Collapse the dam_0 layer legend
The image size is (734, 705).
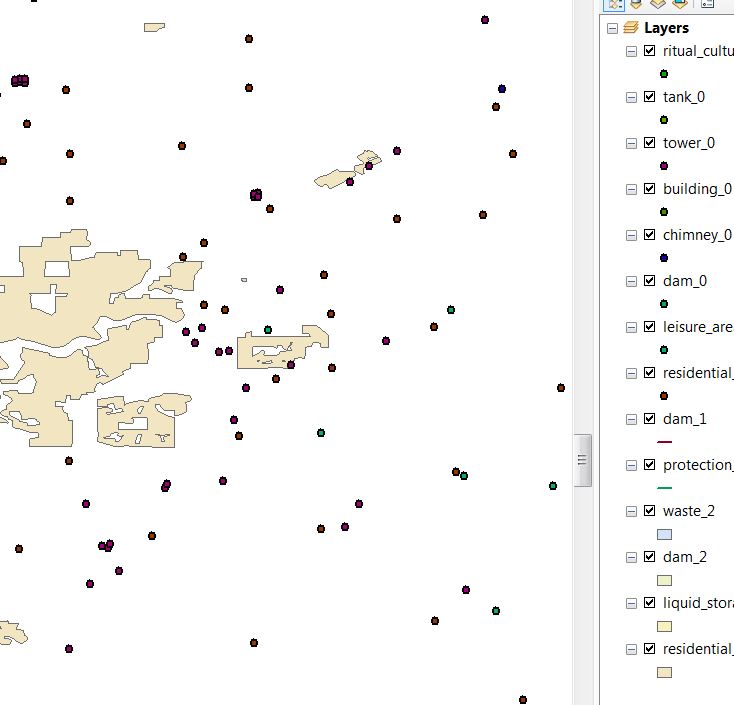(631, 281)
